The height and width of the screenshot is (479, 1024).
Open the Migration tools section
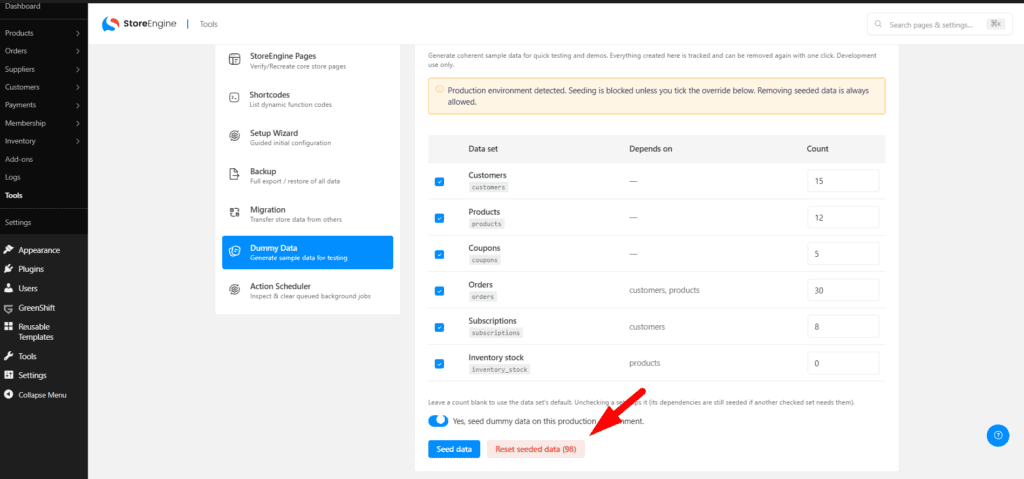(x=308, y=214)
